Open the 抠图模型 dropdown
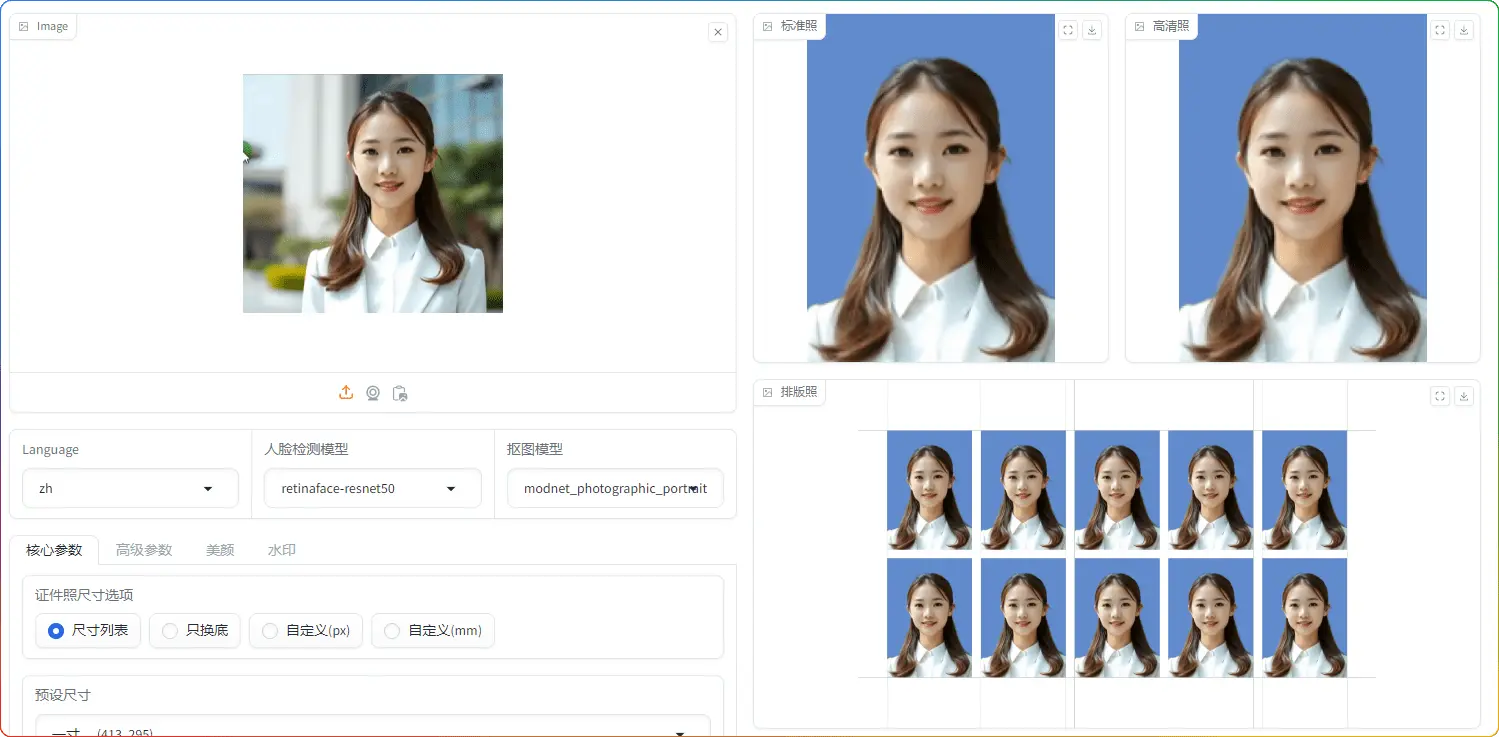1499x737 pixels. point(614,489)
